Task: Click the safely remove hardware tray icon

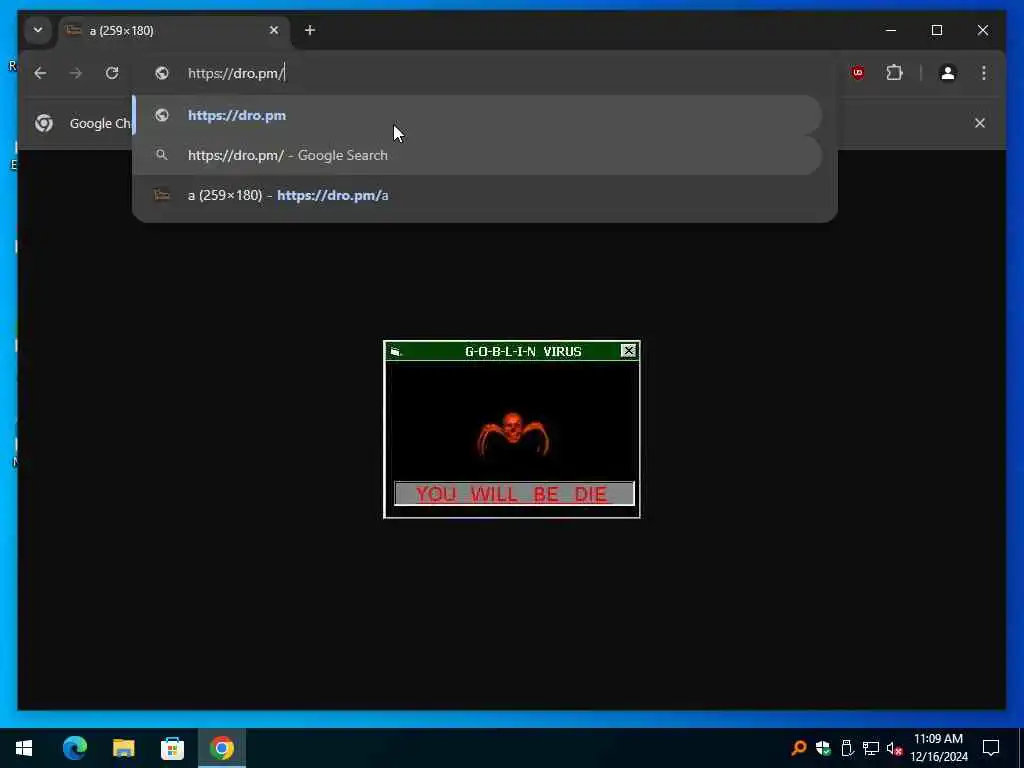Action: point(847,748)
